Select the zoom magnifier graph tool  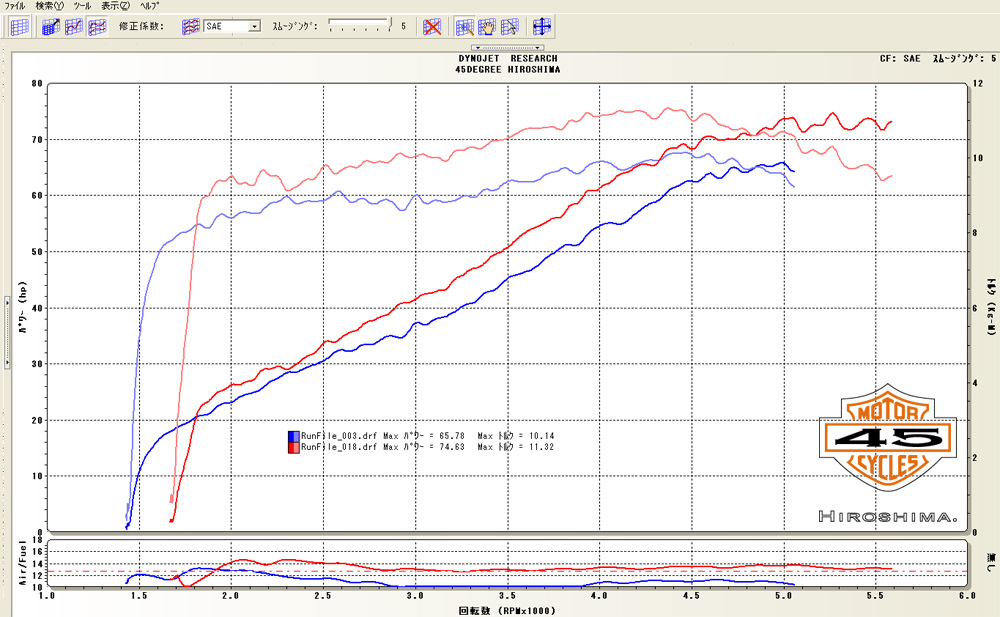(x=465, y=27)
